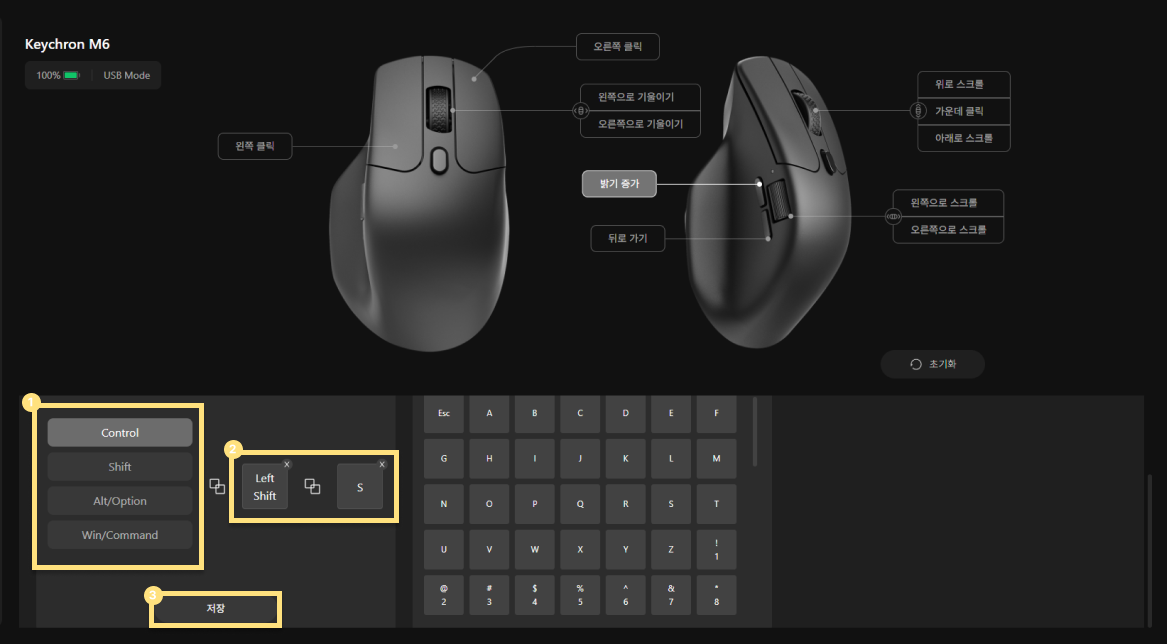Click the reset circular arrow icon
Image resolution: width=1167 pixels, height=644 pixels.
click(x=915, y=365)
